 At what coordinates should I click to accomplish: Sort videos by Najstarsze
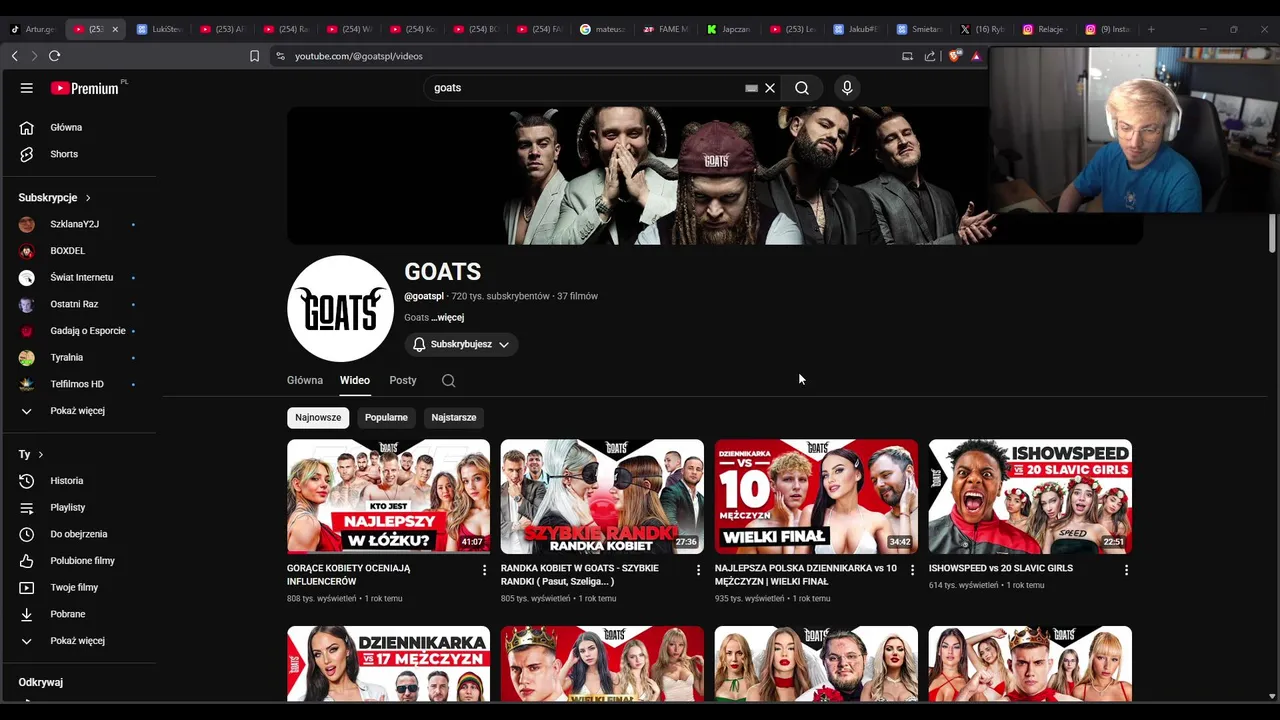(454, 417)
